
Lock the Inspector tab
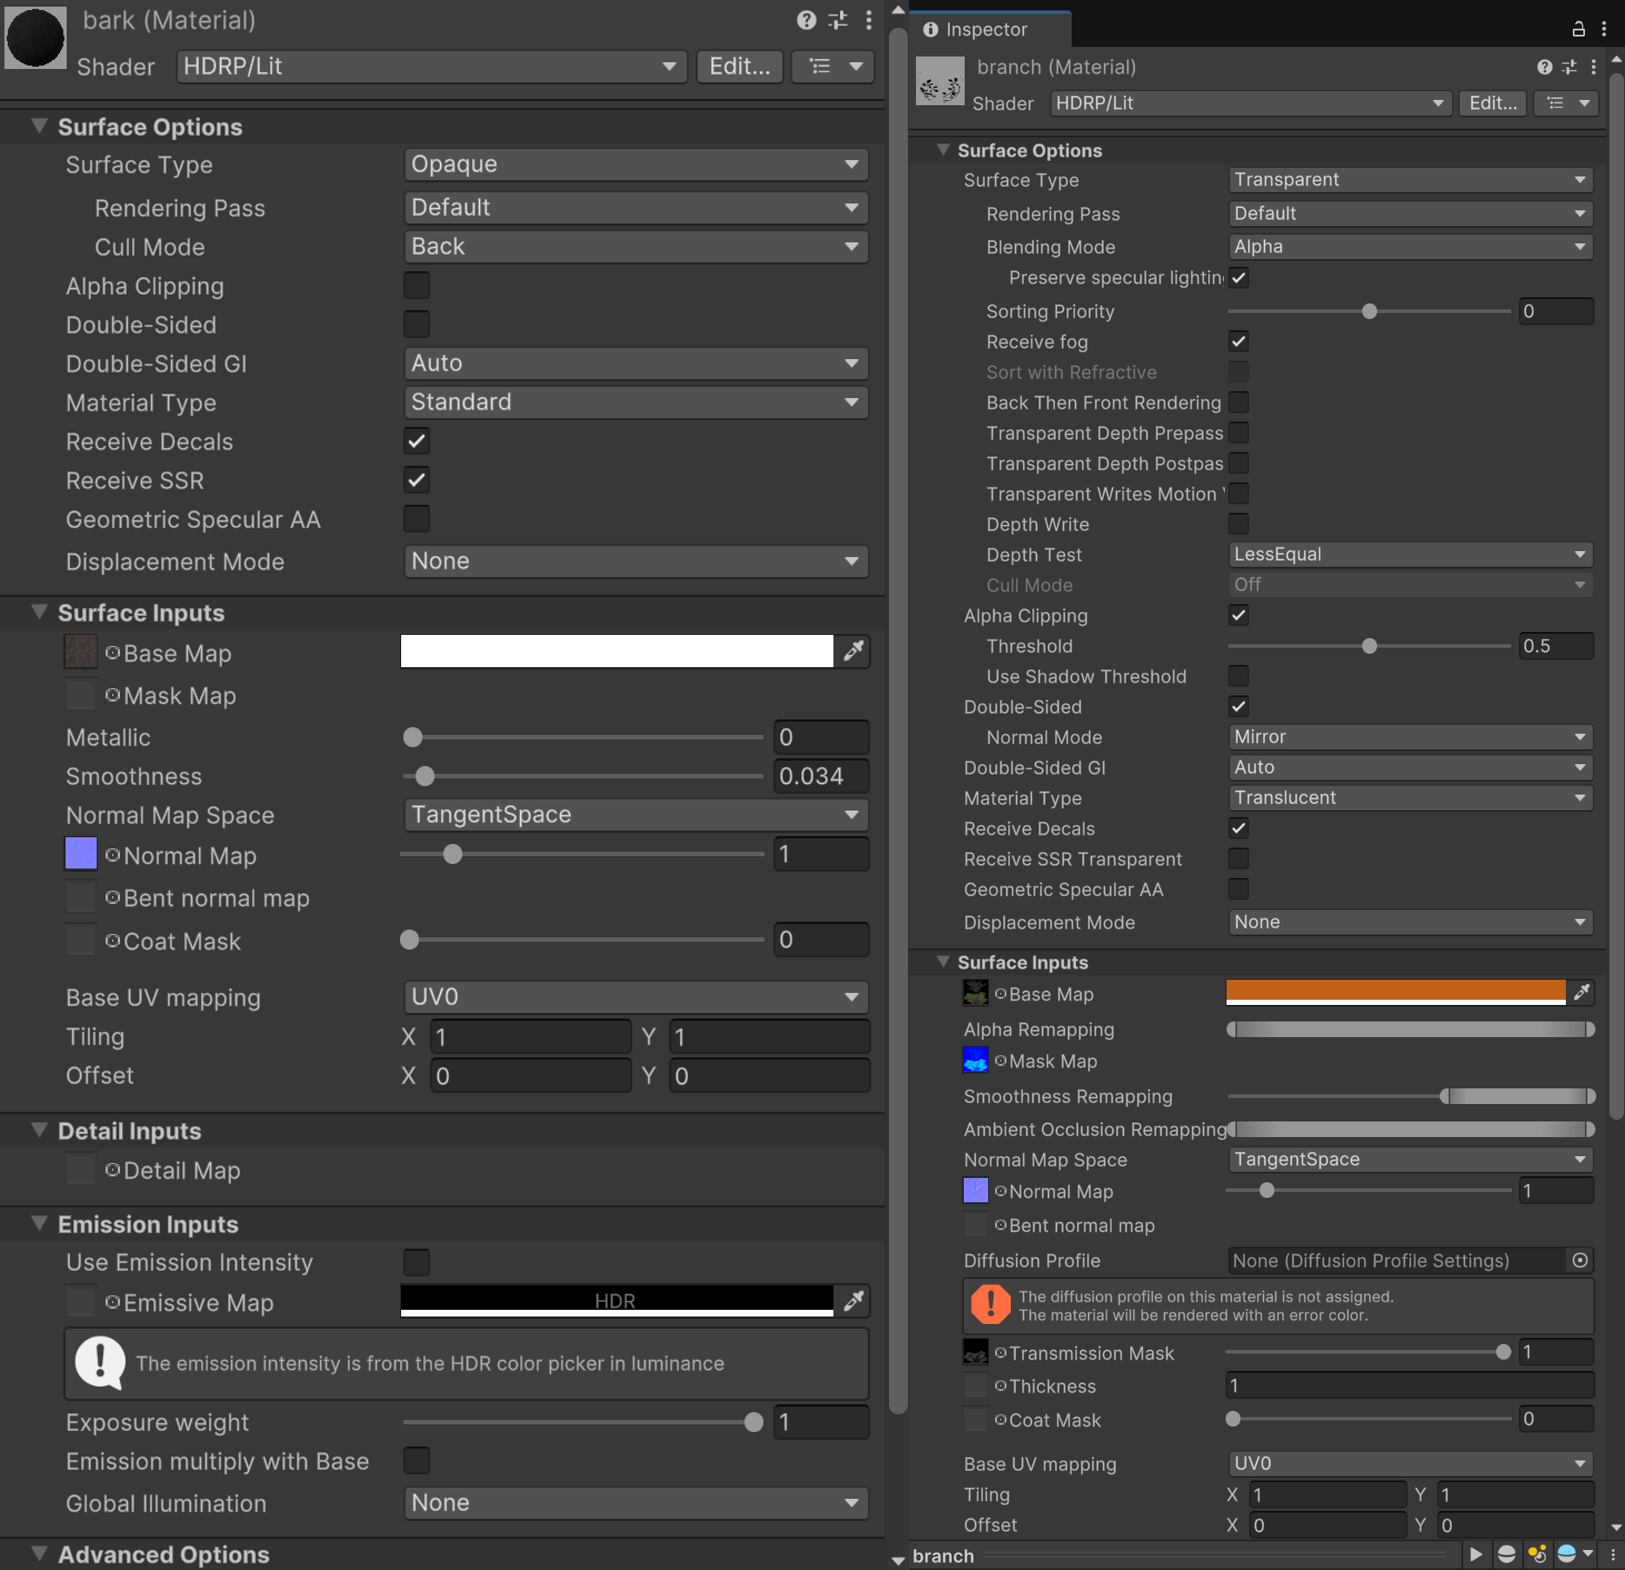(1578, 29)
